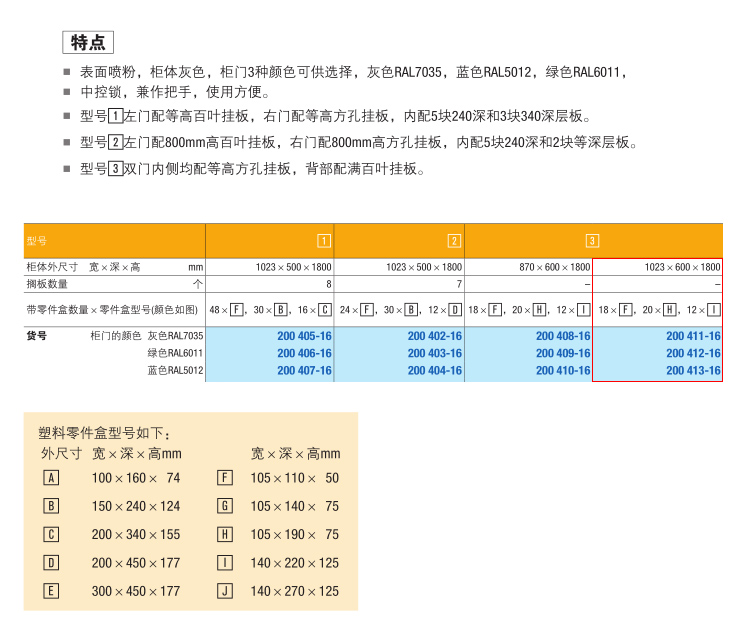Image resolution: width=750 pixels, height=623 pixels.
Task: Click the shelf count value 7
Action: 459,284
